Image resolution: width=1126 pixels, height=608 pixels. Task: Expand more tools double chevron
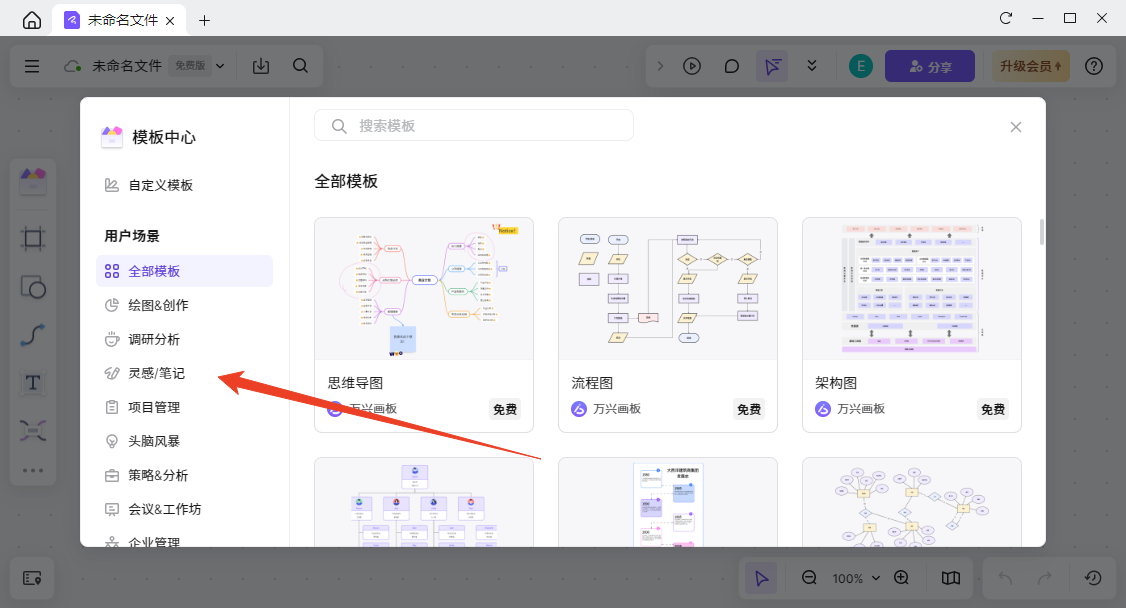click(x=812, y=66)
